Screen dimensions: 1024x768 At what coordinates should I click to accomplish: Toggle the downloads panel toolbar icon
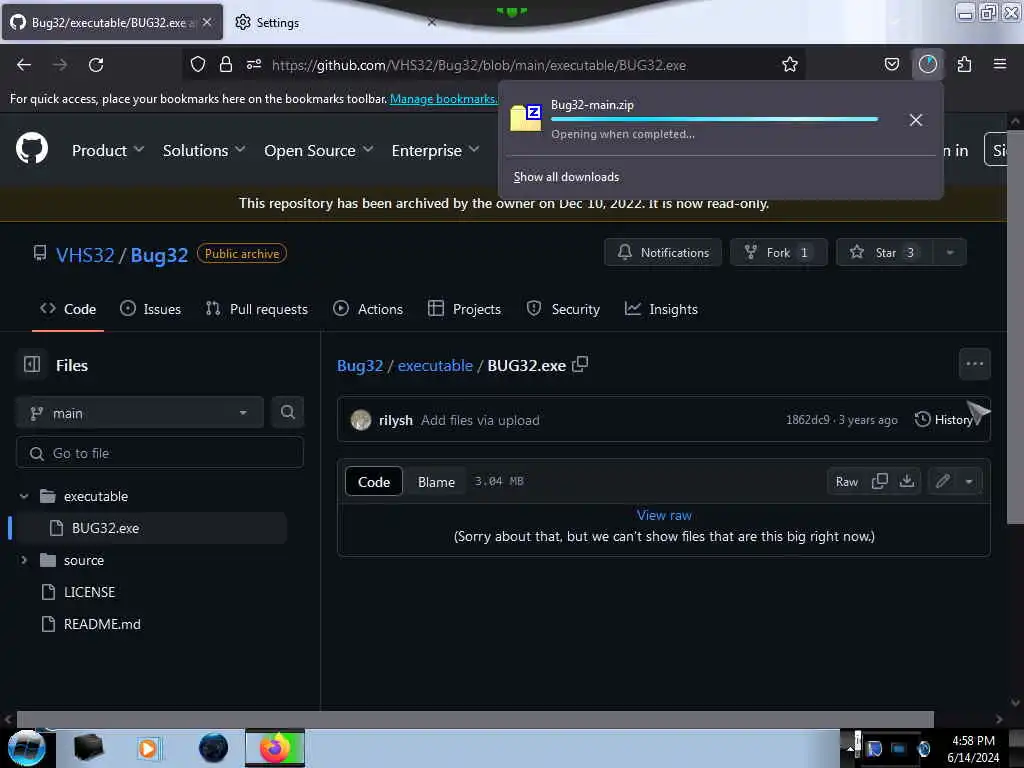[927, 64]
